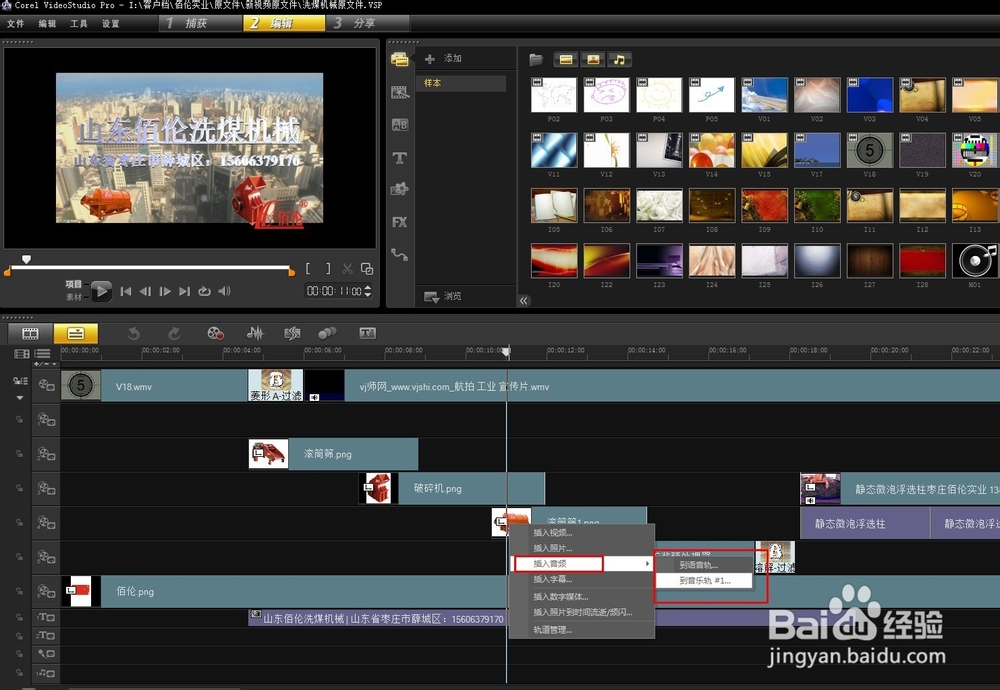
Task: Click the 添加 add folder button
Action: pyautogui.click(x=443, y=59)
